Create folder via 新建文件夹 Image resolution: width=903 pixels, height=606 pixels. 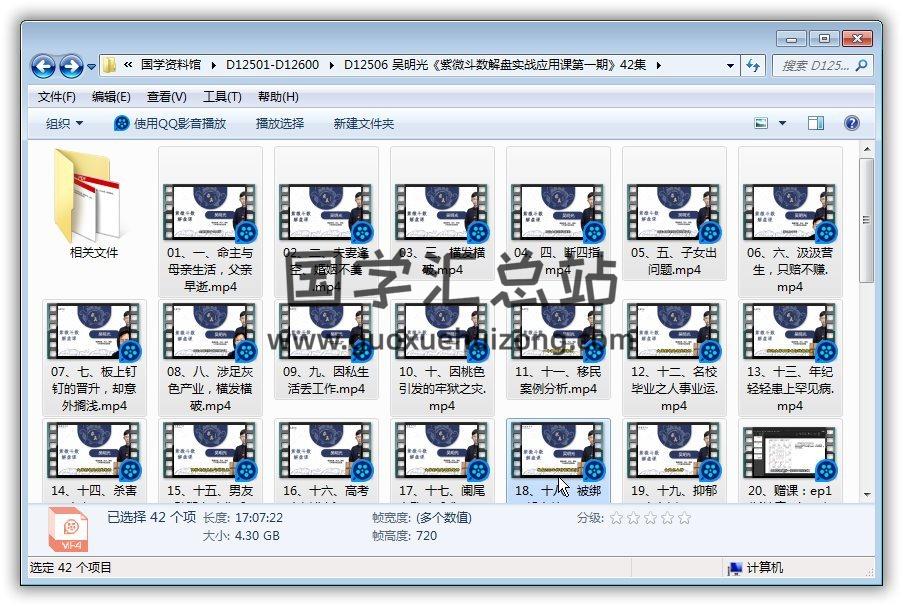pos(363,123)
